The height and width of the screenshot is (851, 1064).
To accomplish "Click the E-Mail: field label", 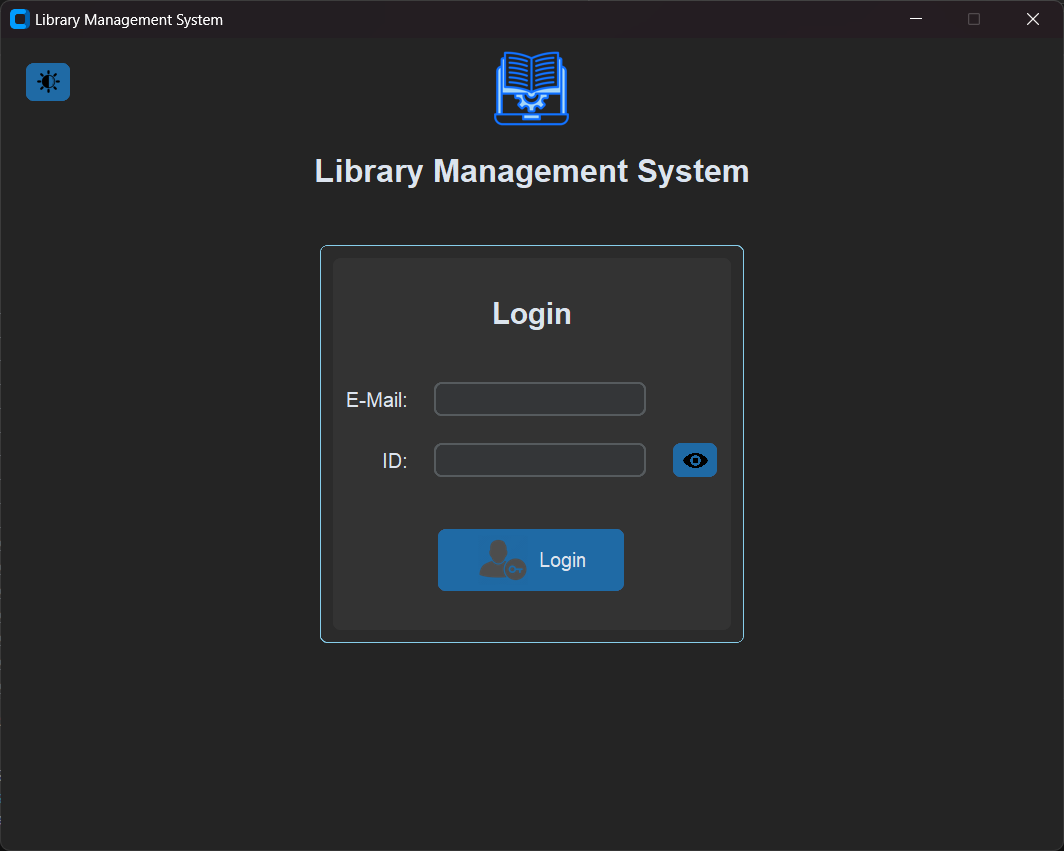I will [376, 399].
